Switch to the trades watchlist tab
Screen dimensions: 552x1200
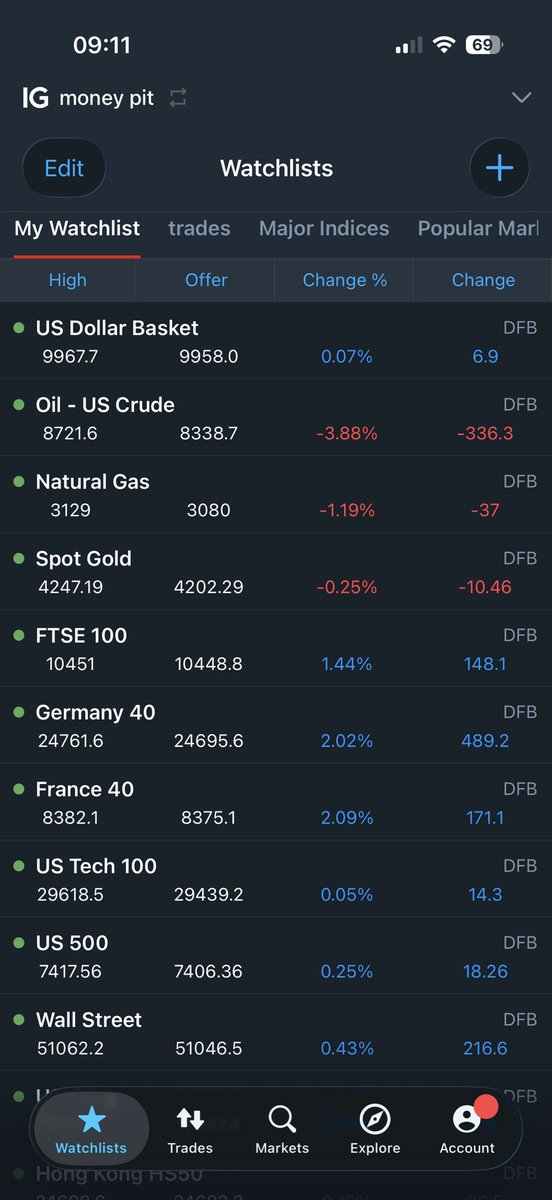click(x=199, y=228)
